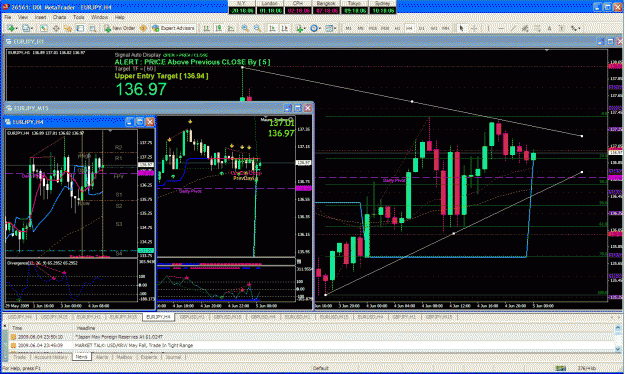Switch to the EURJPY,M15 chart tab
This screenshot has width=625, height=374.
(123, 317)
